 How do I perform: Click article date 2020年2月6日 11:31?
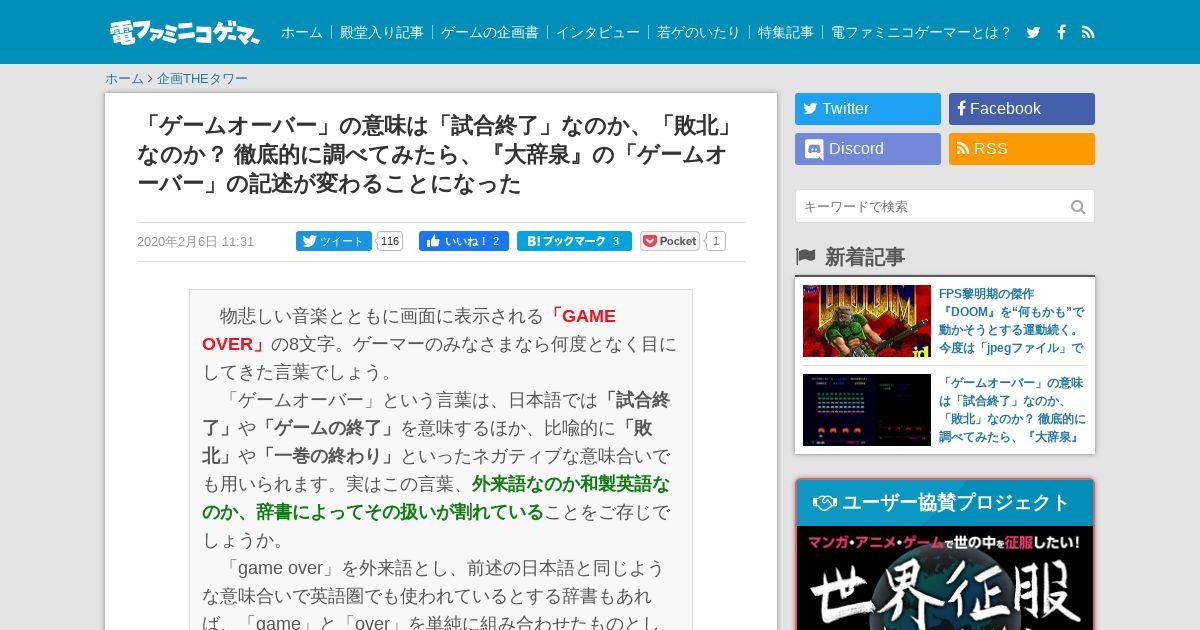(196, 241)
